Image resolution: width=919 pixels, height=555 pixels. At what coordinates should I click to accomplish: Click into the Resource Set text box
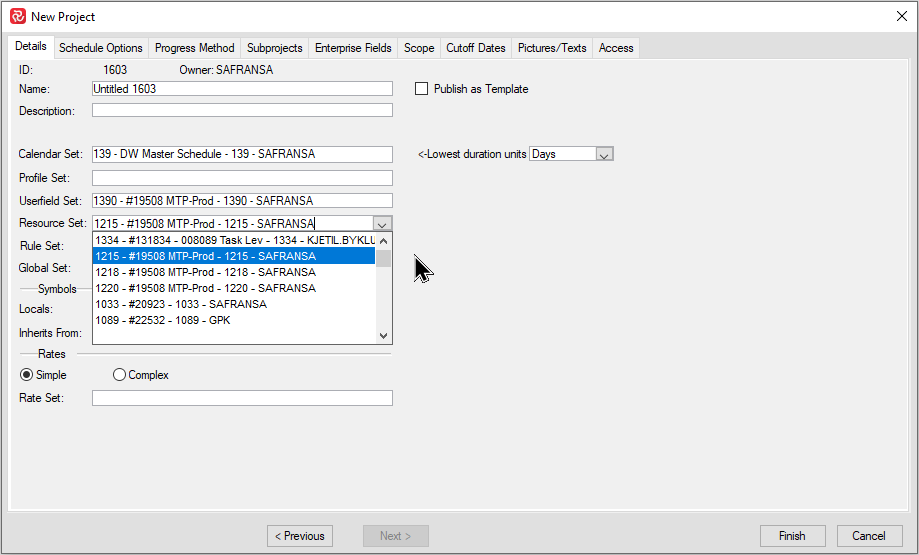click(x=232, y=223)
